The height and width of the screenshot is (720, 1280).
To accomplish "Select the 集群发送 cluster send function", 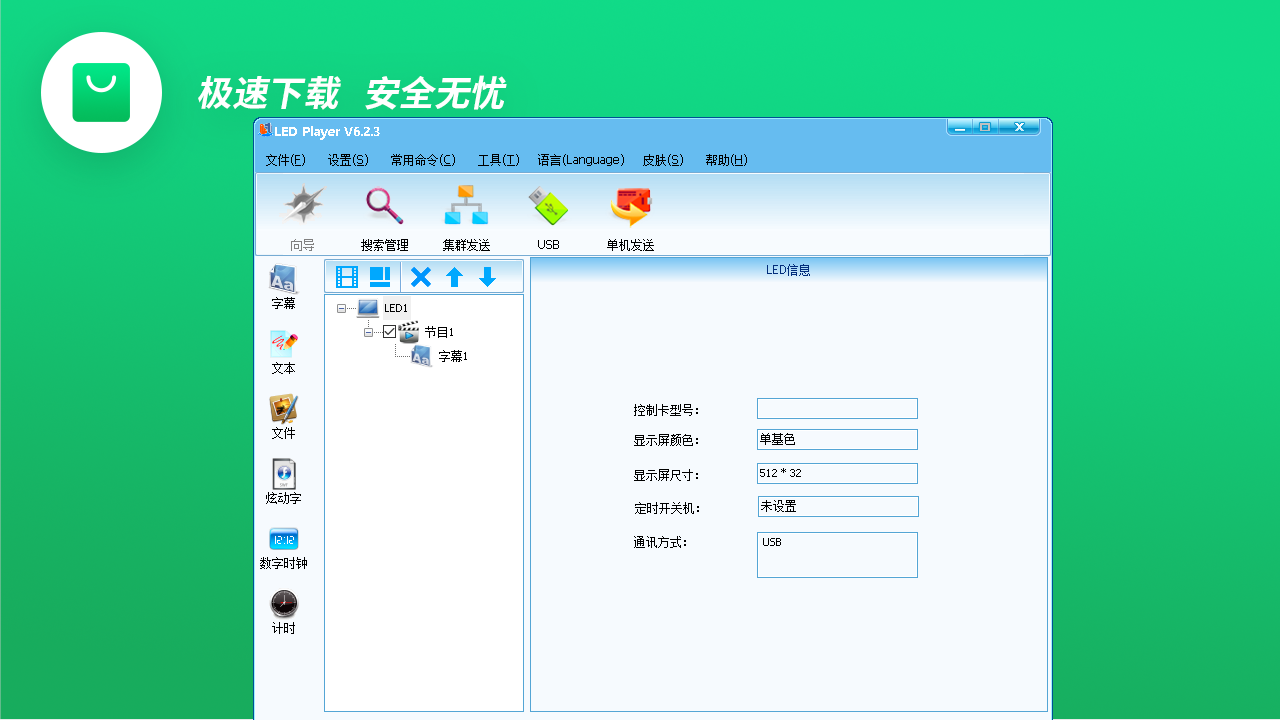I will click(466, 215).
